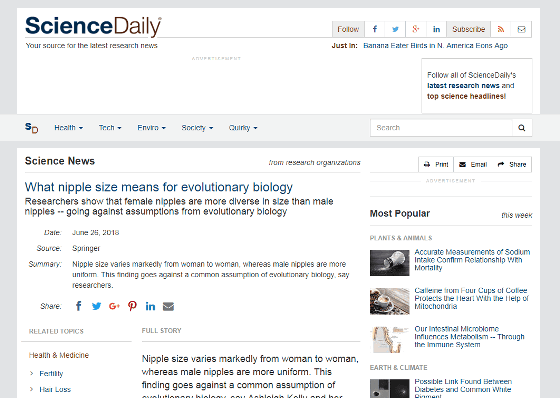Viewport: 560px width, 398px height.
Task: Share the article on Google Plus
Action: (x=114, y=306)
